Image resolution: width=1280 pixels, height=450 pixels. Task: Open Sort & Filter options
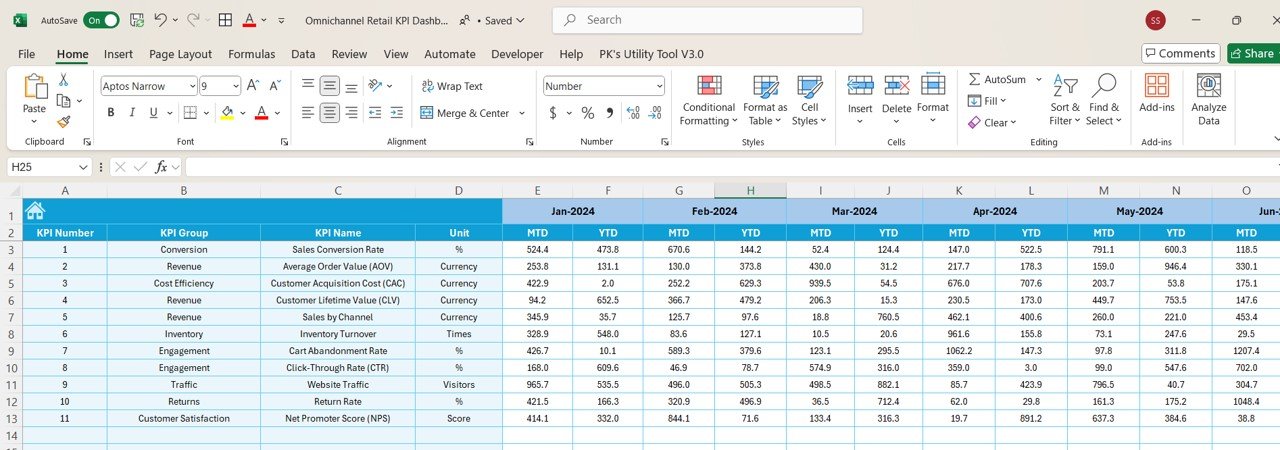1065,100
